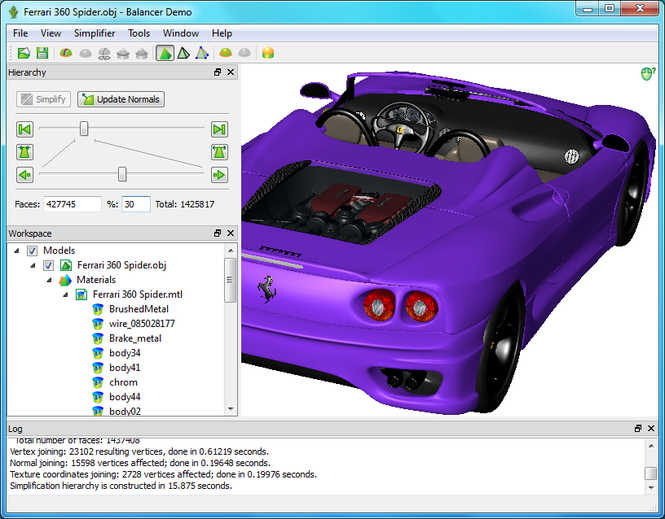Click the Update Normals button
Screen dimensions: 665x519
click(x=121, y=99)
